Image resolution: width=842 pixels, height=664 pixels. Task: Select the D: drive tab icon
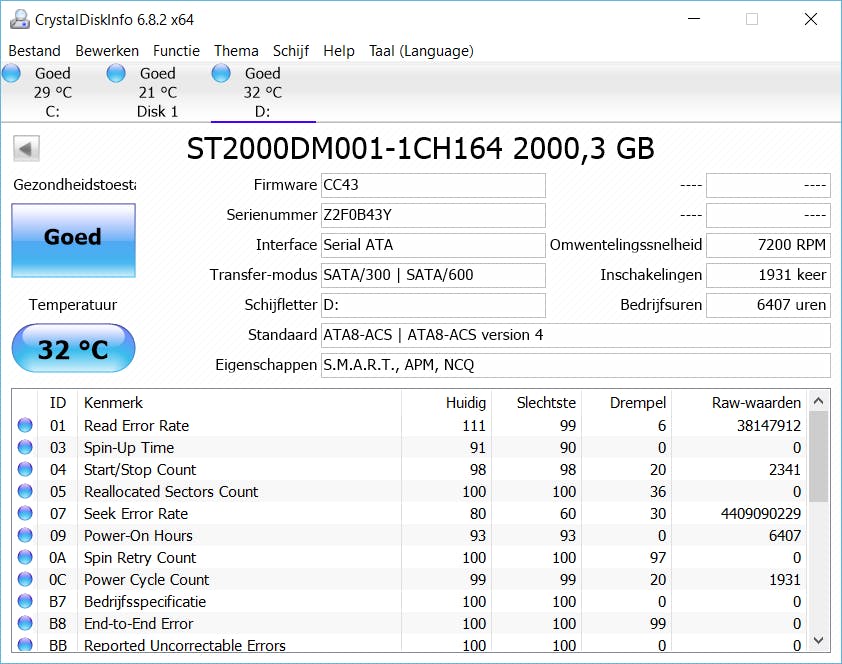tap(220, 72)
